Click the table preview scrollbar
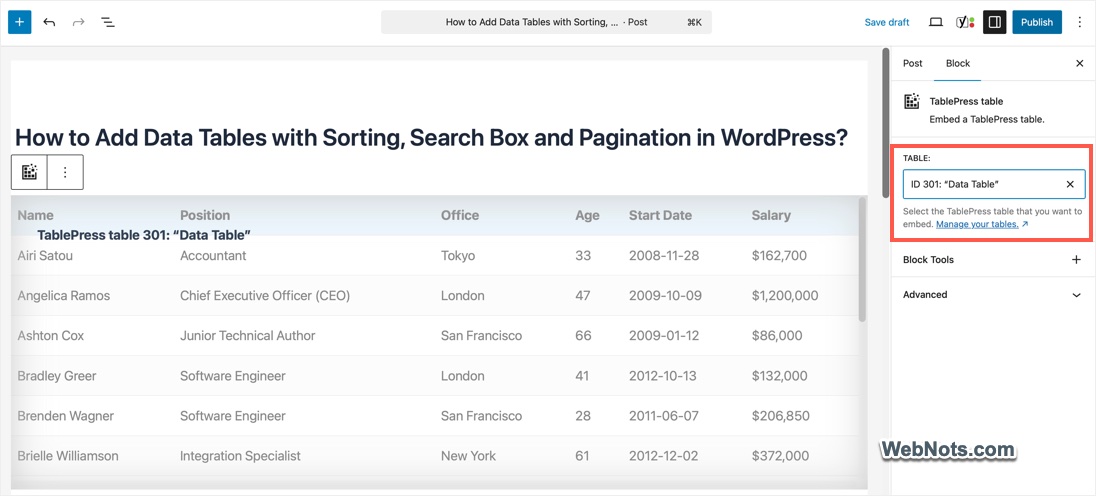1096x496 pixels. click(862, 260)
